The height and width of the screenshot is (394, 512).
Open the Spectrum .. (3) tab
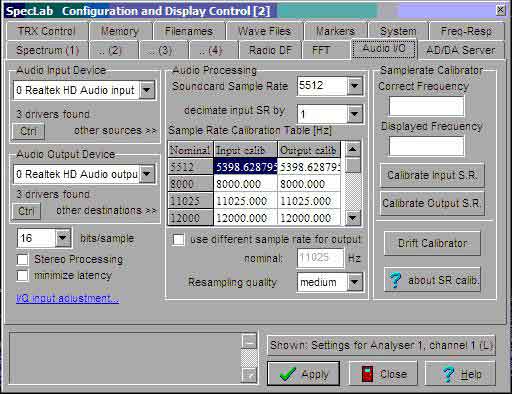(164, 50)
